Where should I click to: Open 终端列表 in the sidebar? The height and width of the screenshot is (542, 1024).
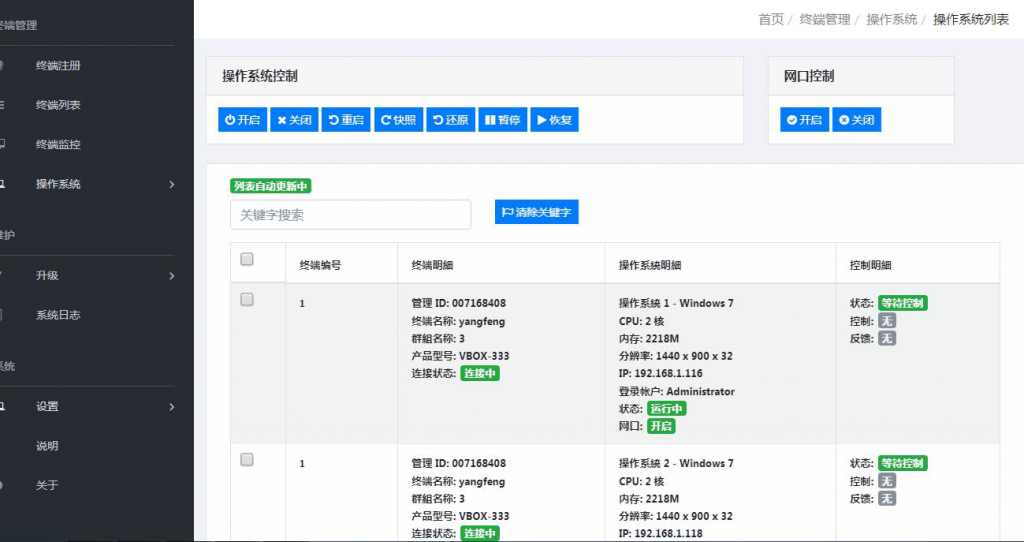click(58, 105)
